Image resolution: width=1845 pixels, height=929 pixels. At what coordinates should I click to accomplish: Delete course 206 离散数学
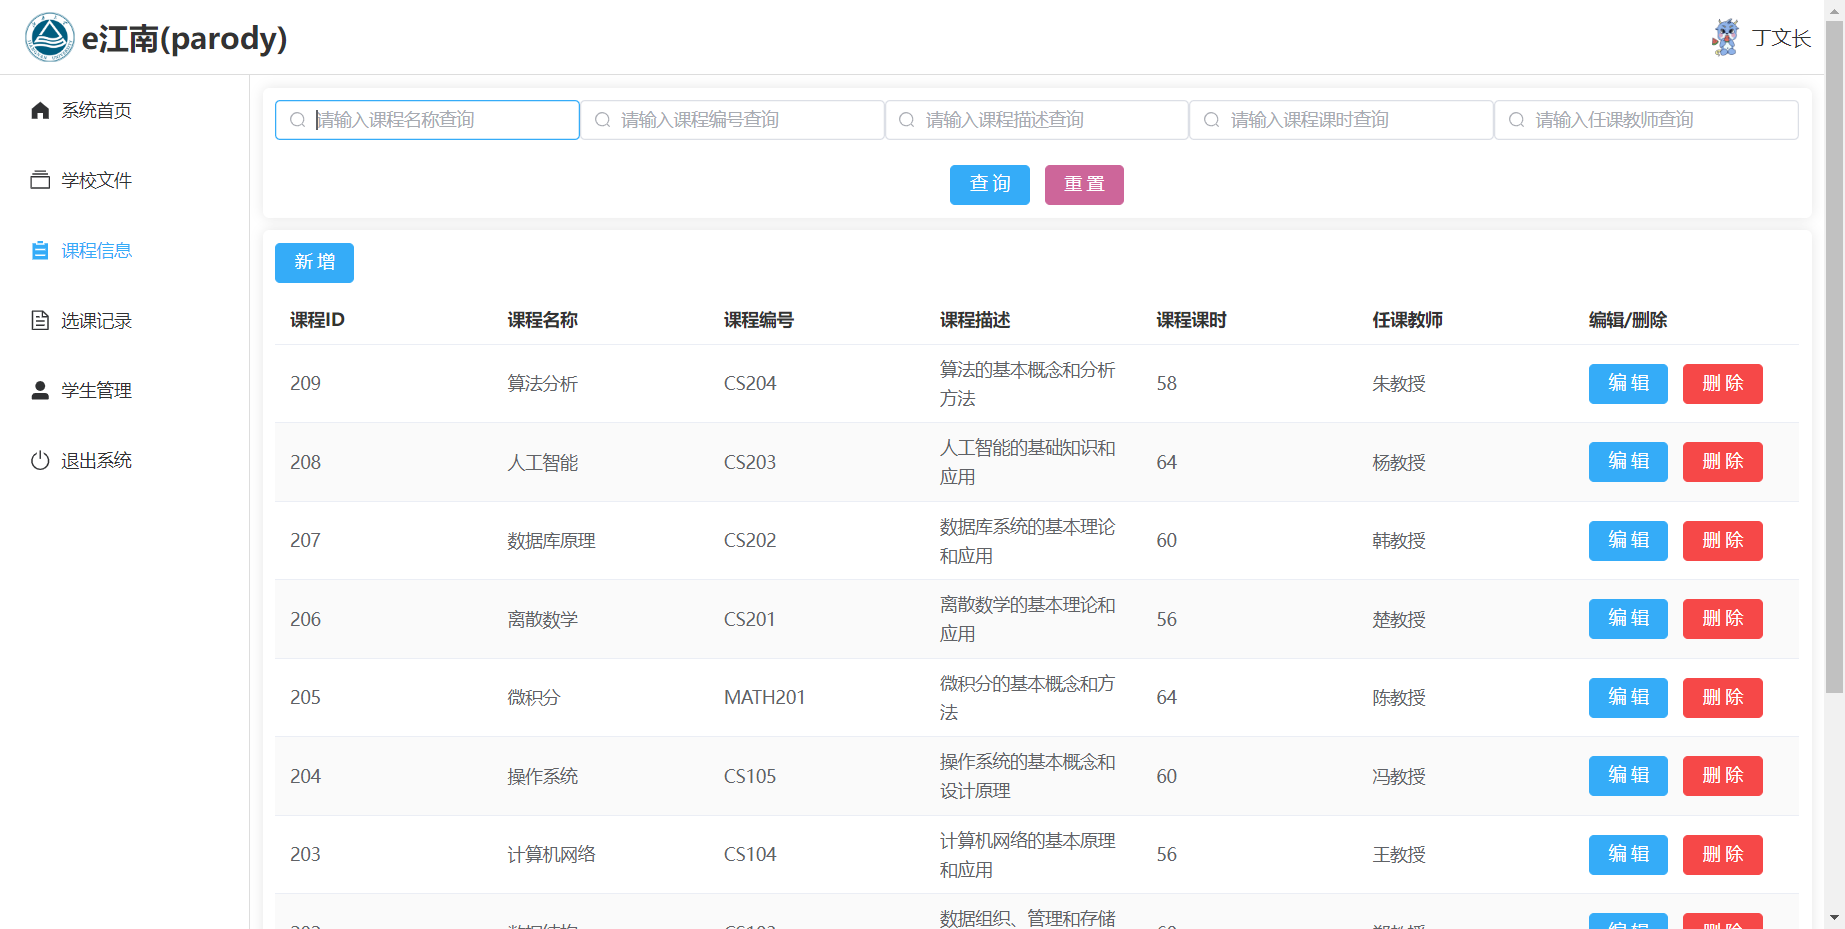1722,619
